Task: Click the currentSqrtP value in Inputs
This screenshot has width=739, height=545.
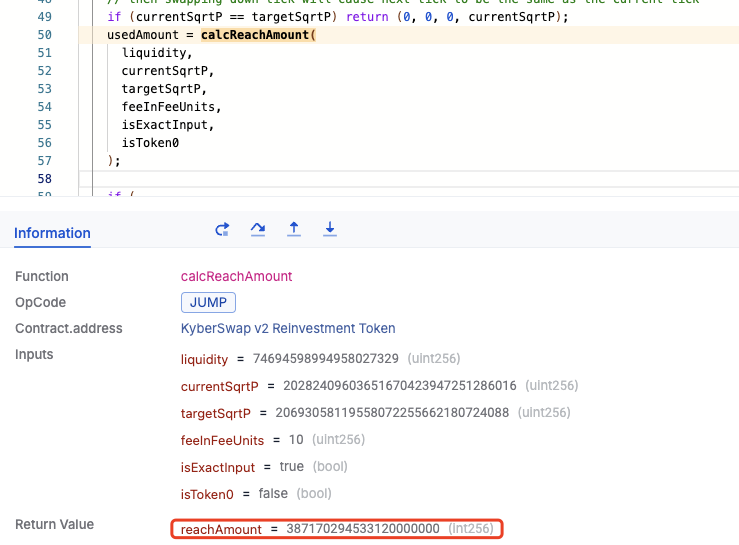Action: pos(400,386)
